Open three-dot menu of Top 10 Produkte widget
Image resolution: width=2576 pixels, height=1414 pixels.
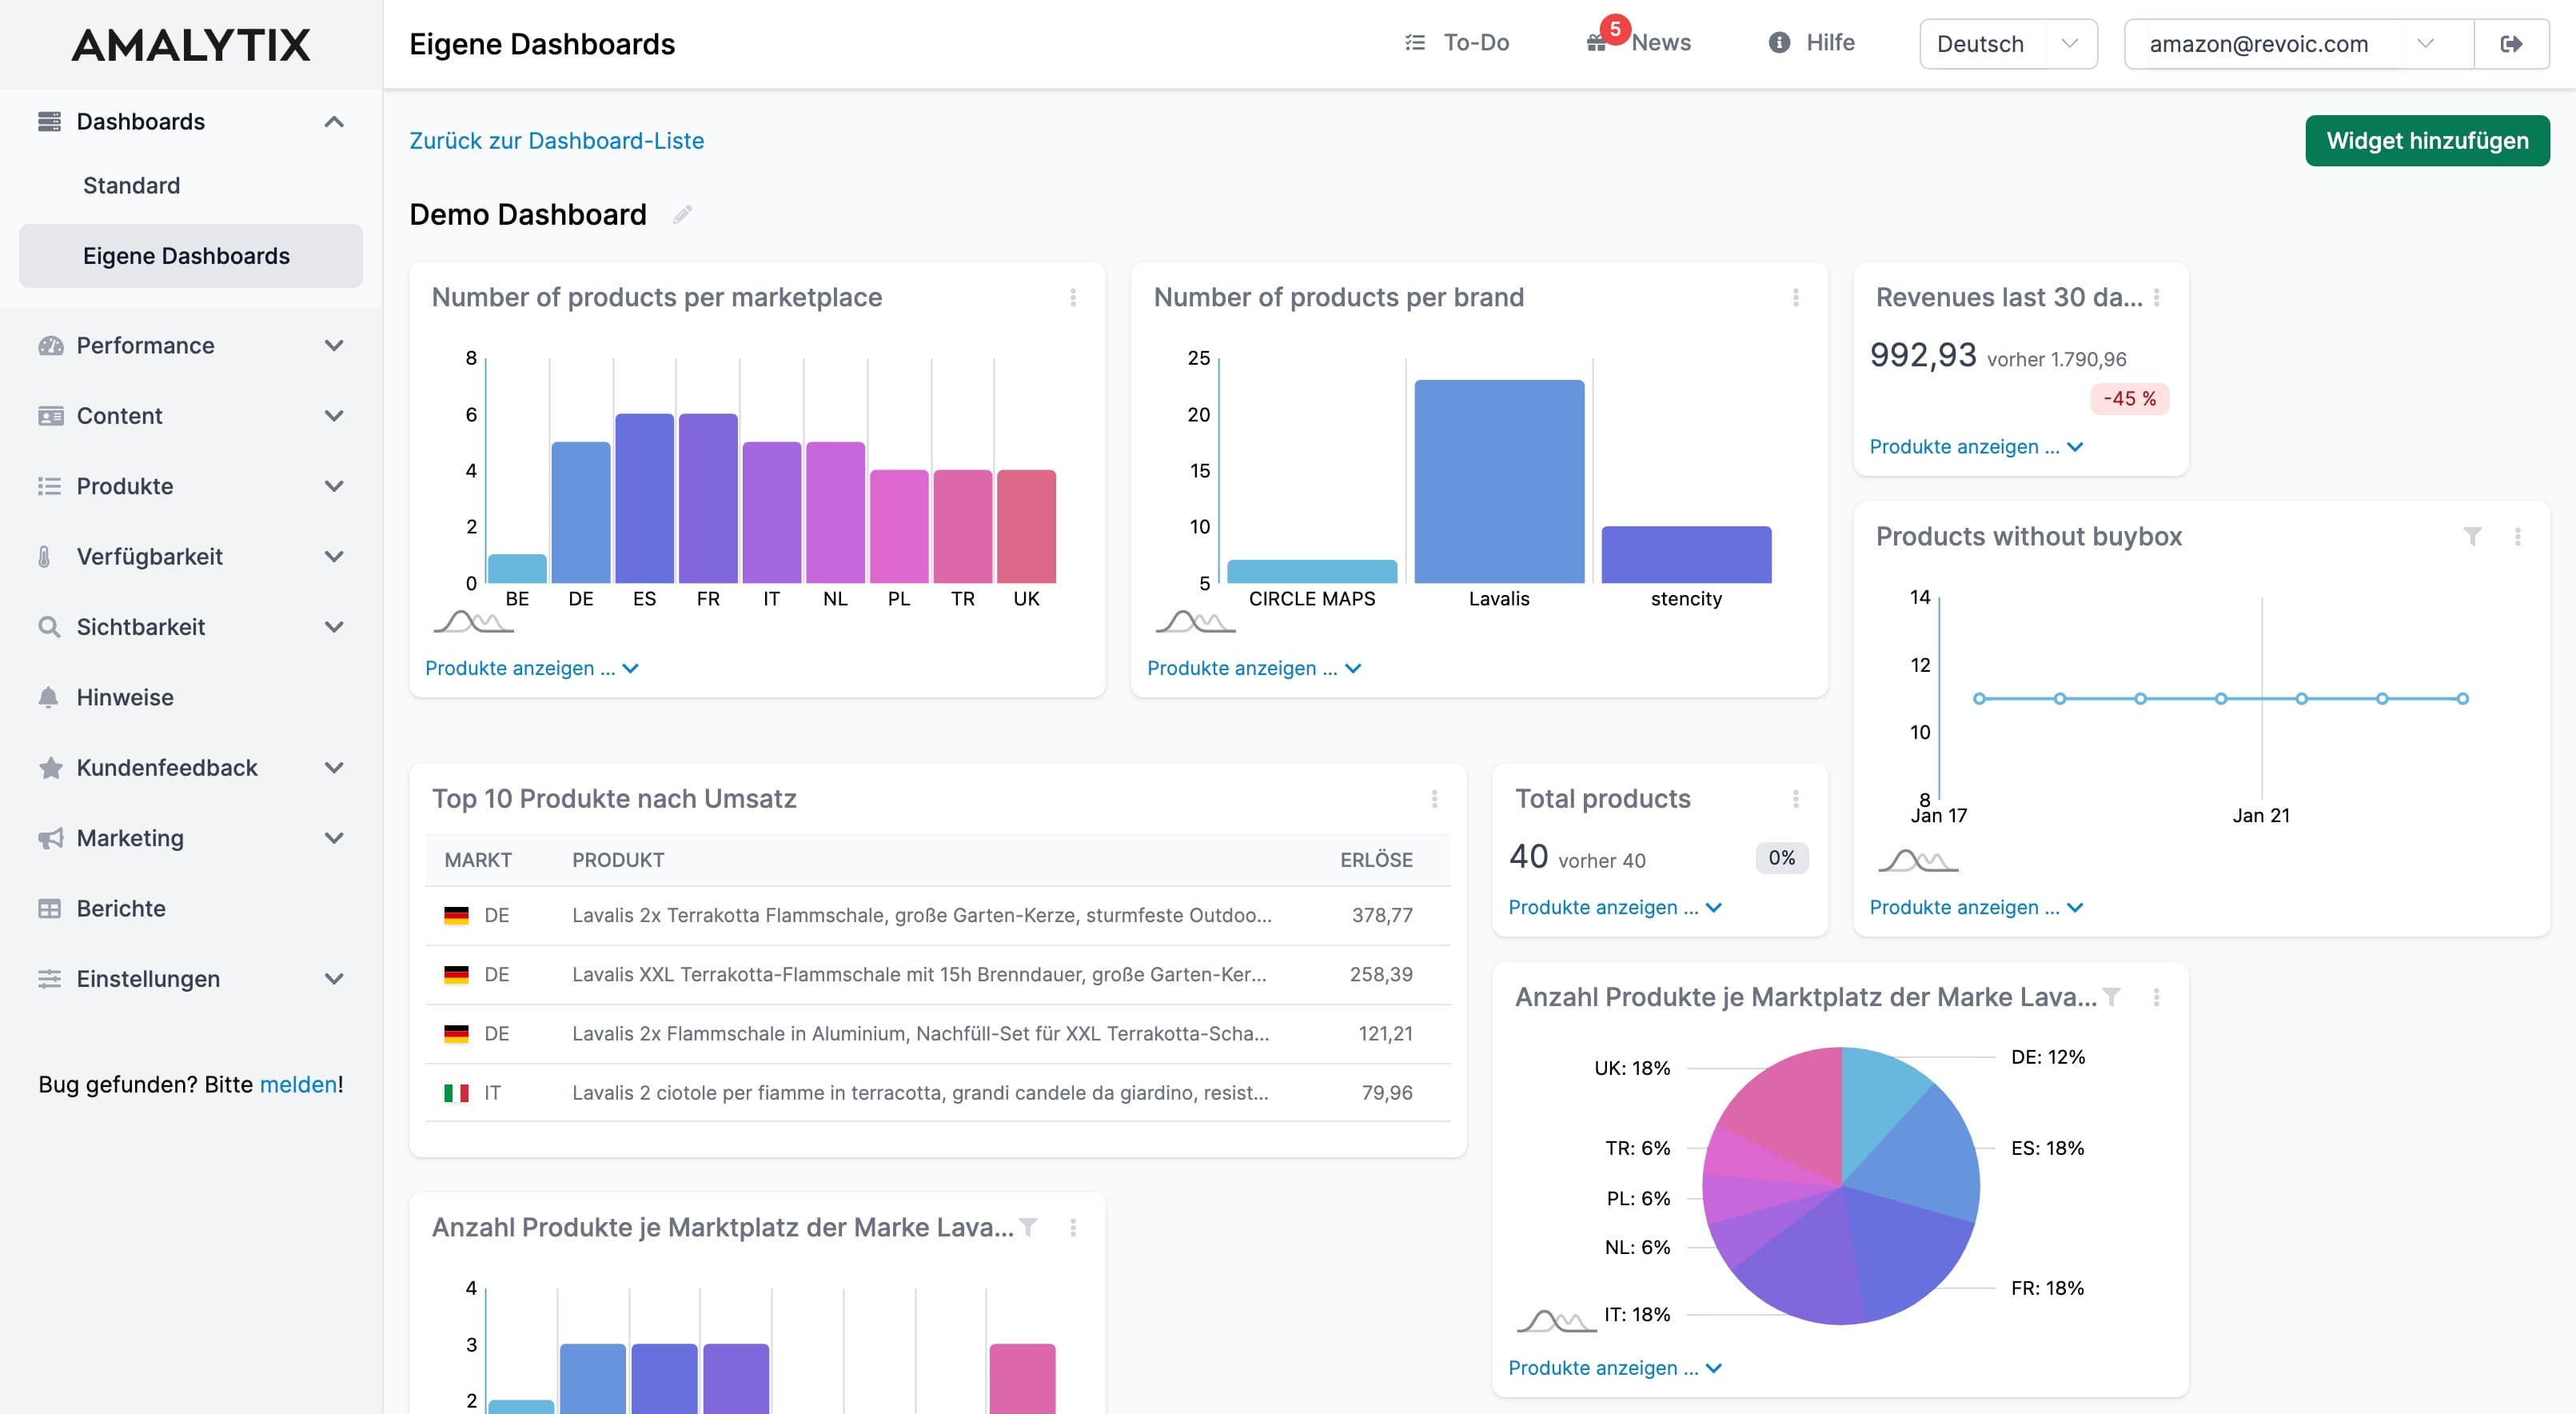coord(1435,798)
